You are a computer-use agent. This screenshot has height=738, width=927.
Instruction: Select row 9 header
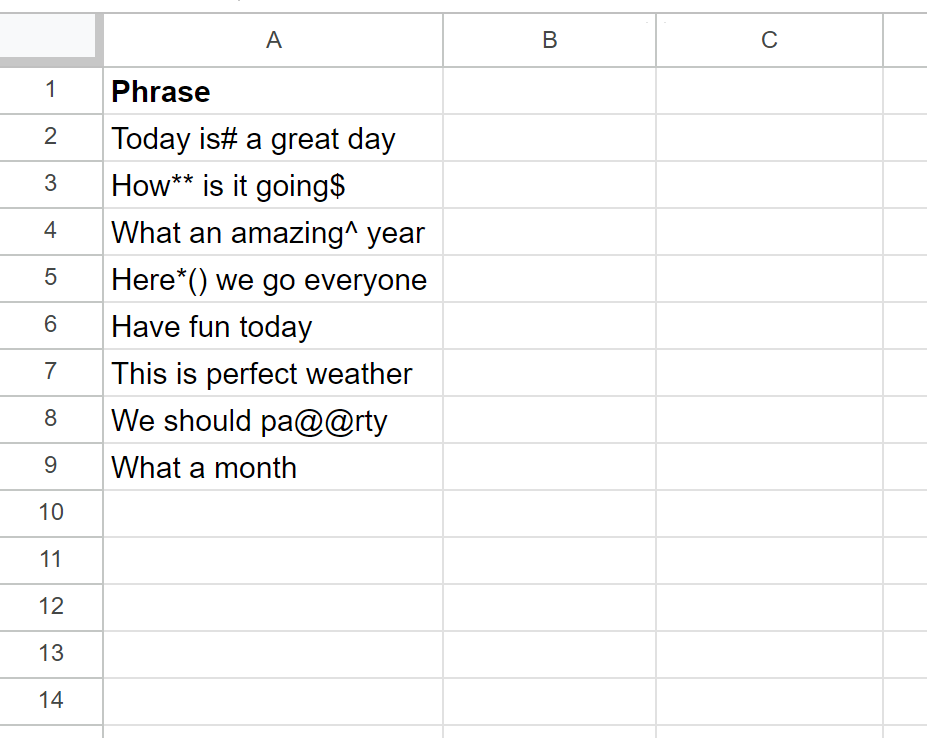51,466
